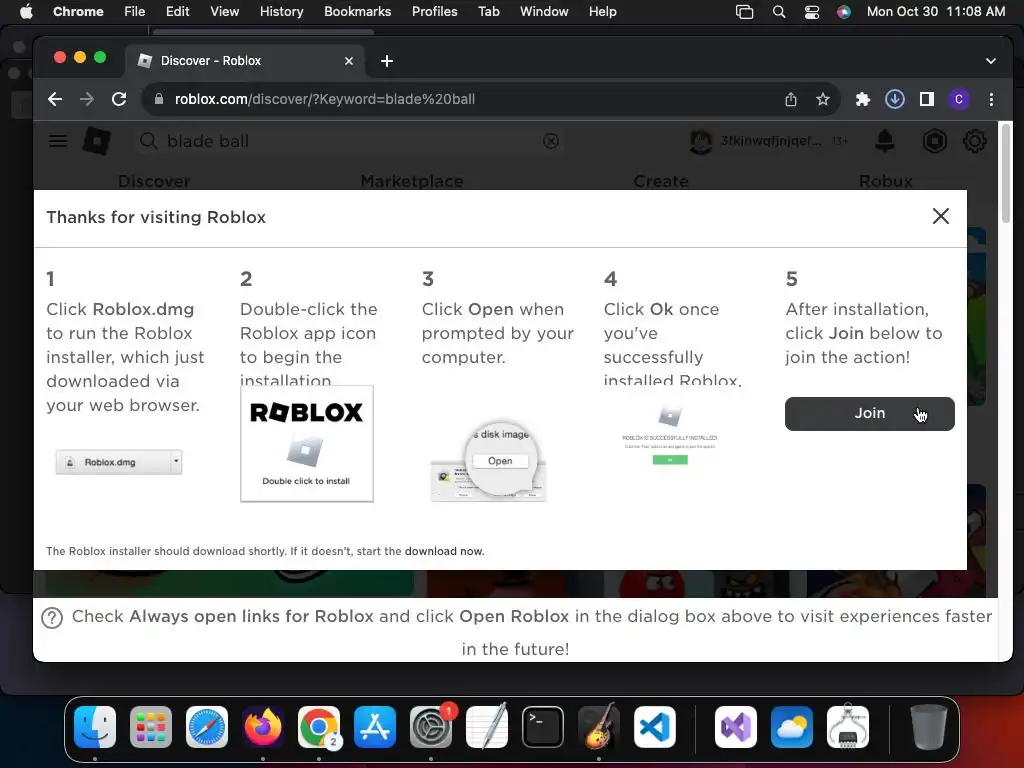Click the site padlock icon

[x=158, y=99]
